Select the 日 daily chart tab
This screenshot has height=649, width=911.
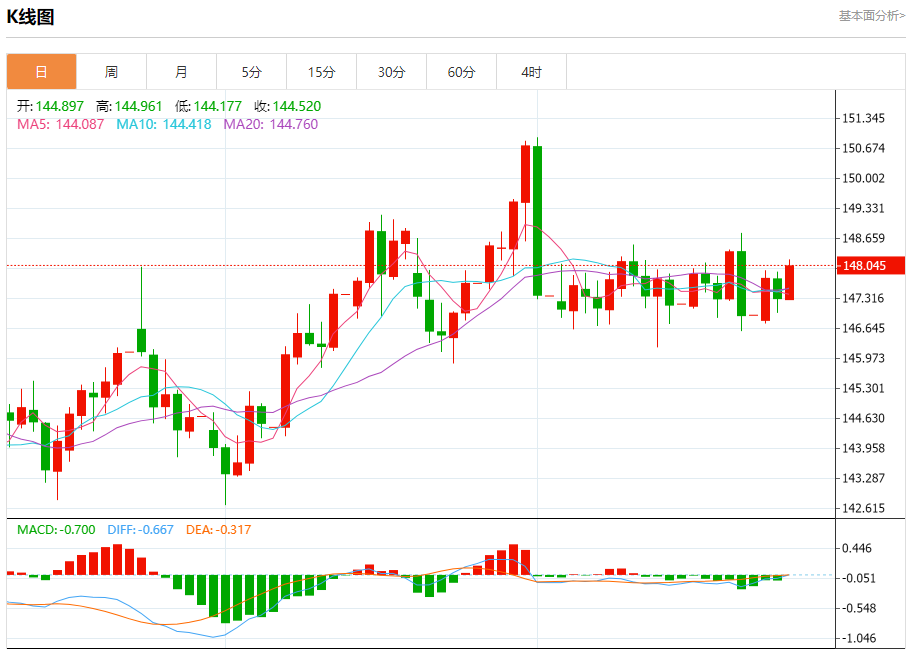click(x=41, y=72)
